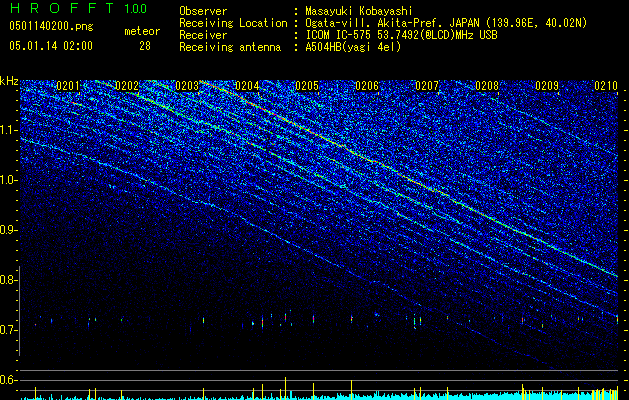
Task: Click the 0206 time label
Action: [x=367, y=86]
